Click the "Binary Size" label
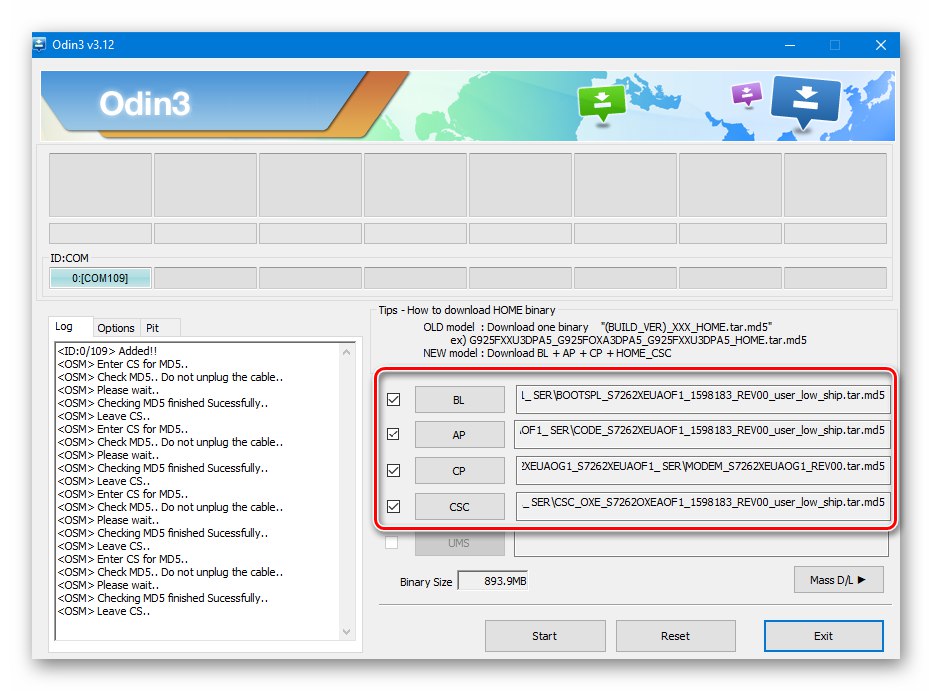 click(426, 582)
